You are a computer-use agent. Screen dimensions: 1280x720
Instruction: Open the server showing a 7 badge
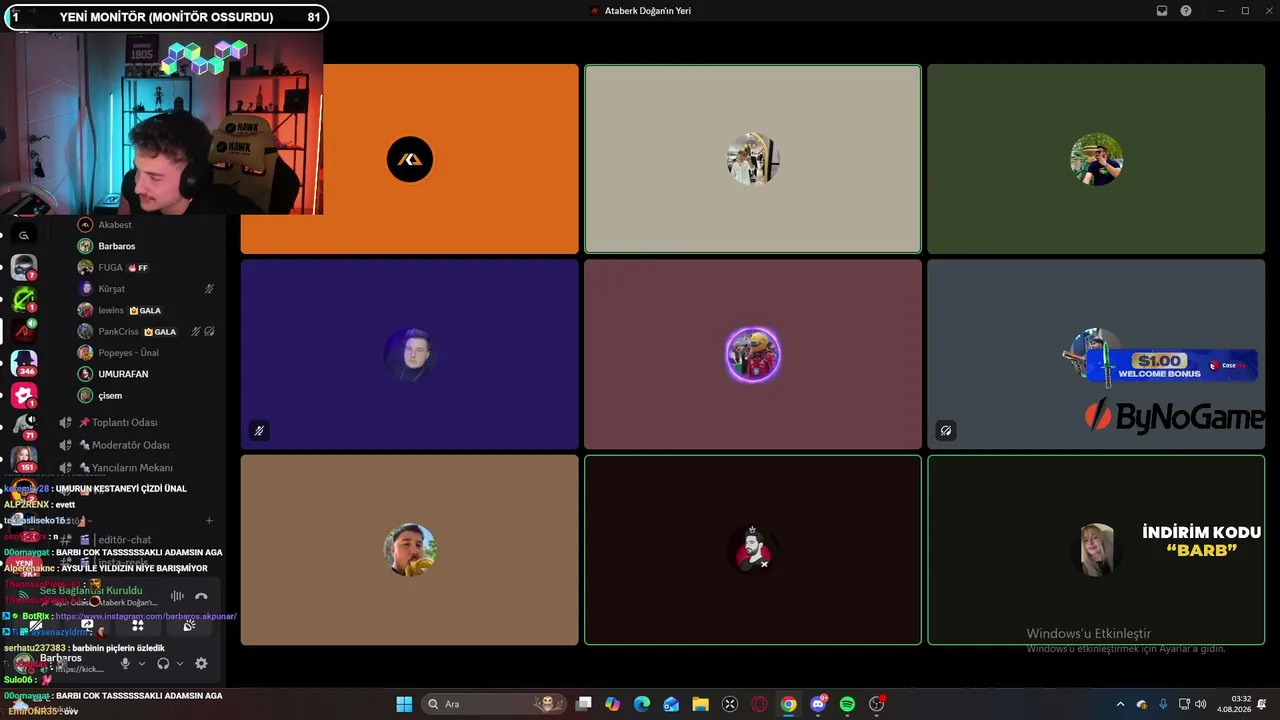point(24,267)
